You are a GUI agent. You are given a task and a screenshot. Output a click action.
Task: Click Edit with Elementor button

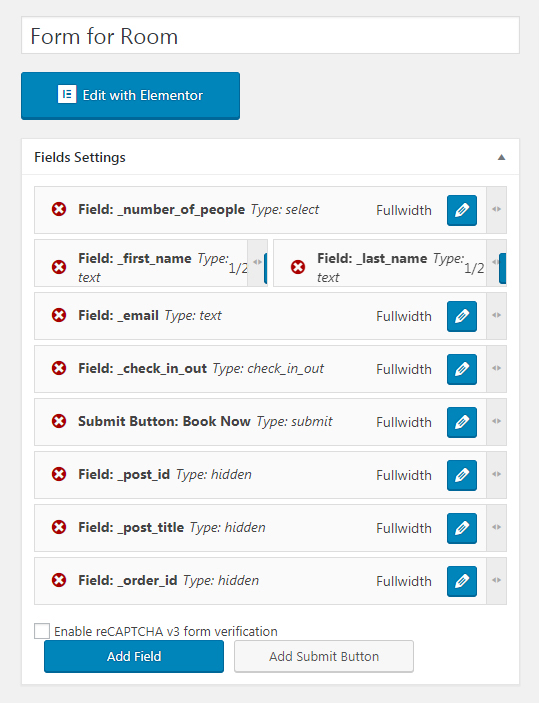coord(130,95)
